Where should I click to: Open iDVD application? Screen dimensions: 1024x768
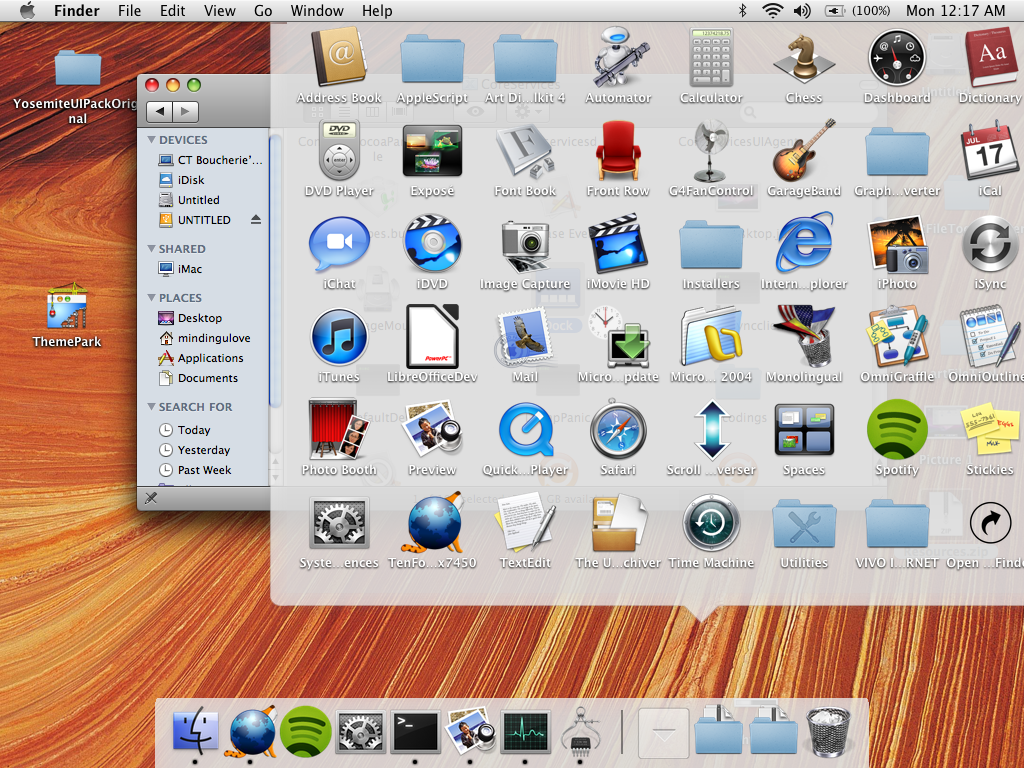(432, 245)
